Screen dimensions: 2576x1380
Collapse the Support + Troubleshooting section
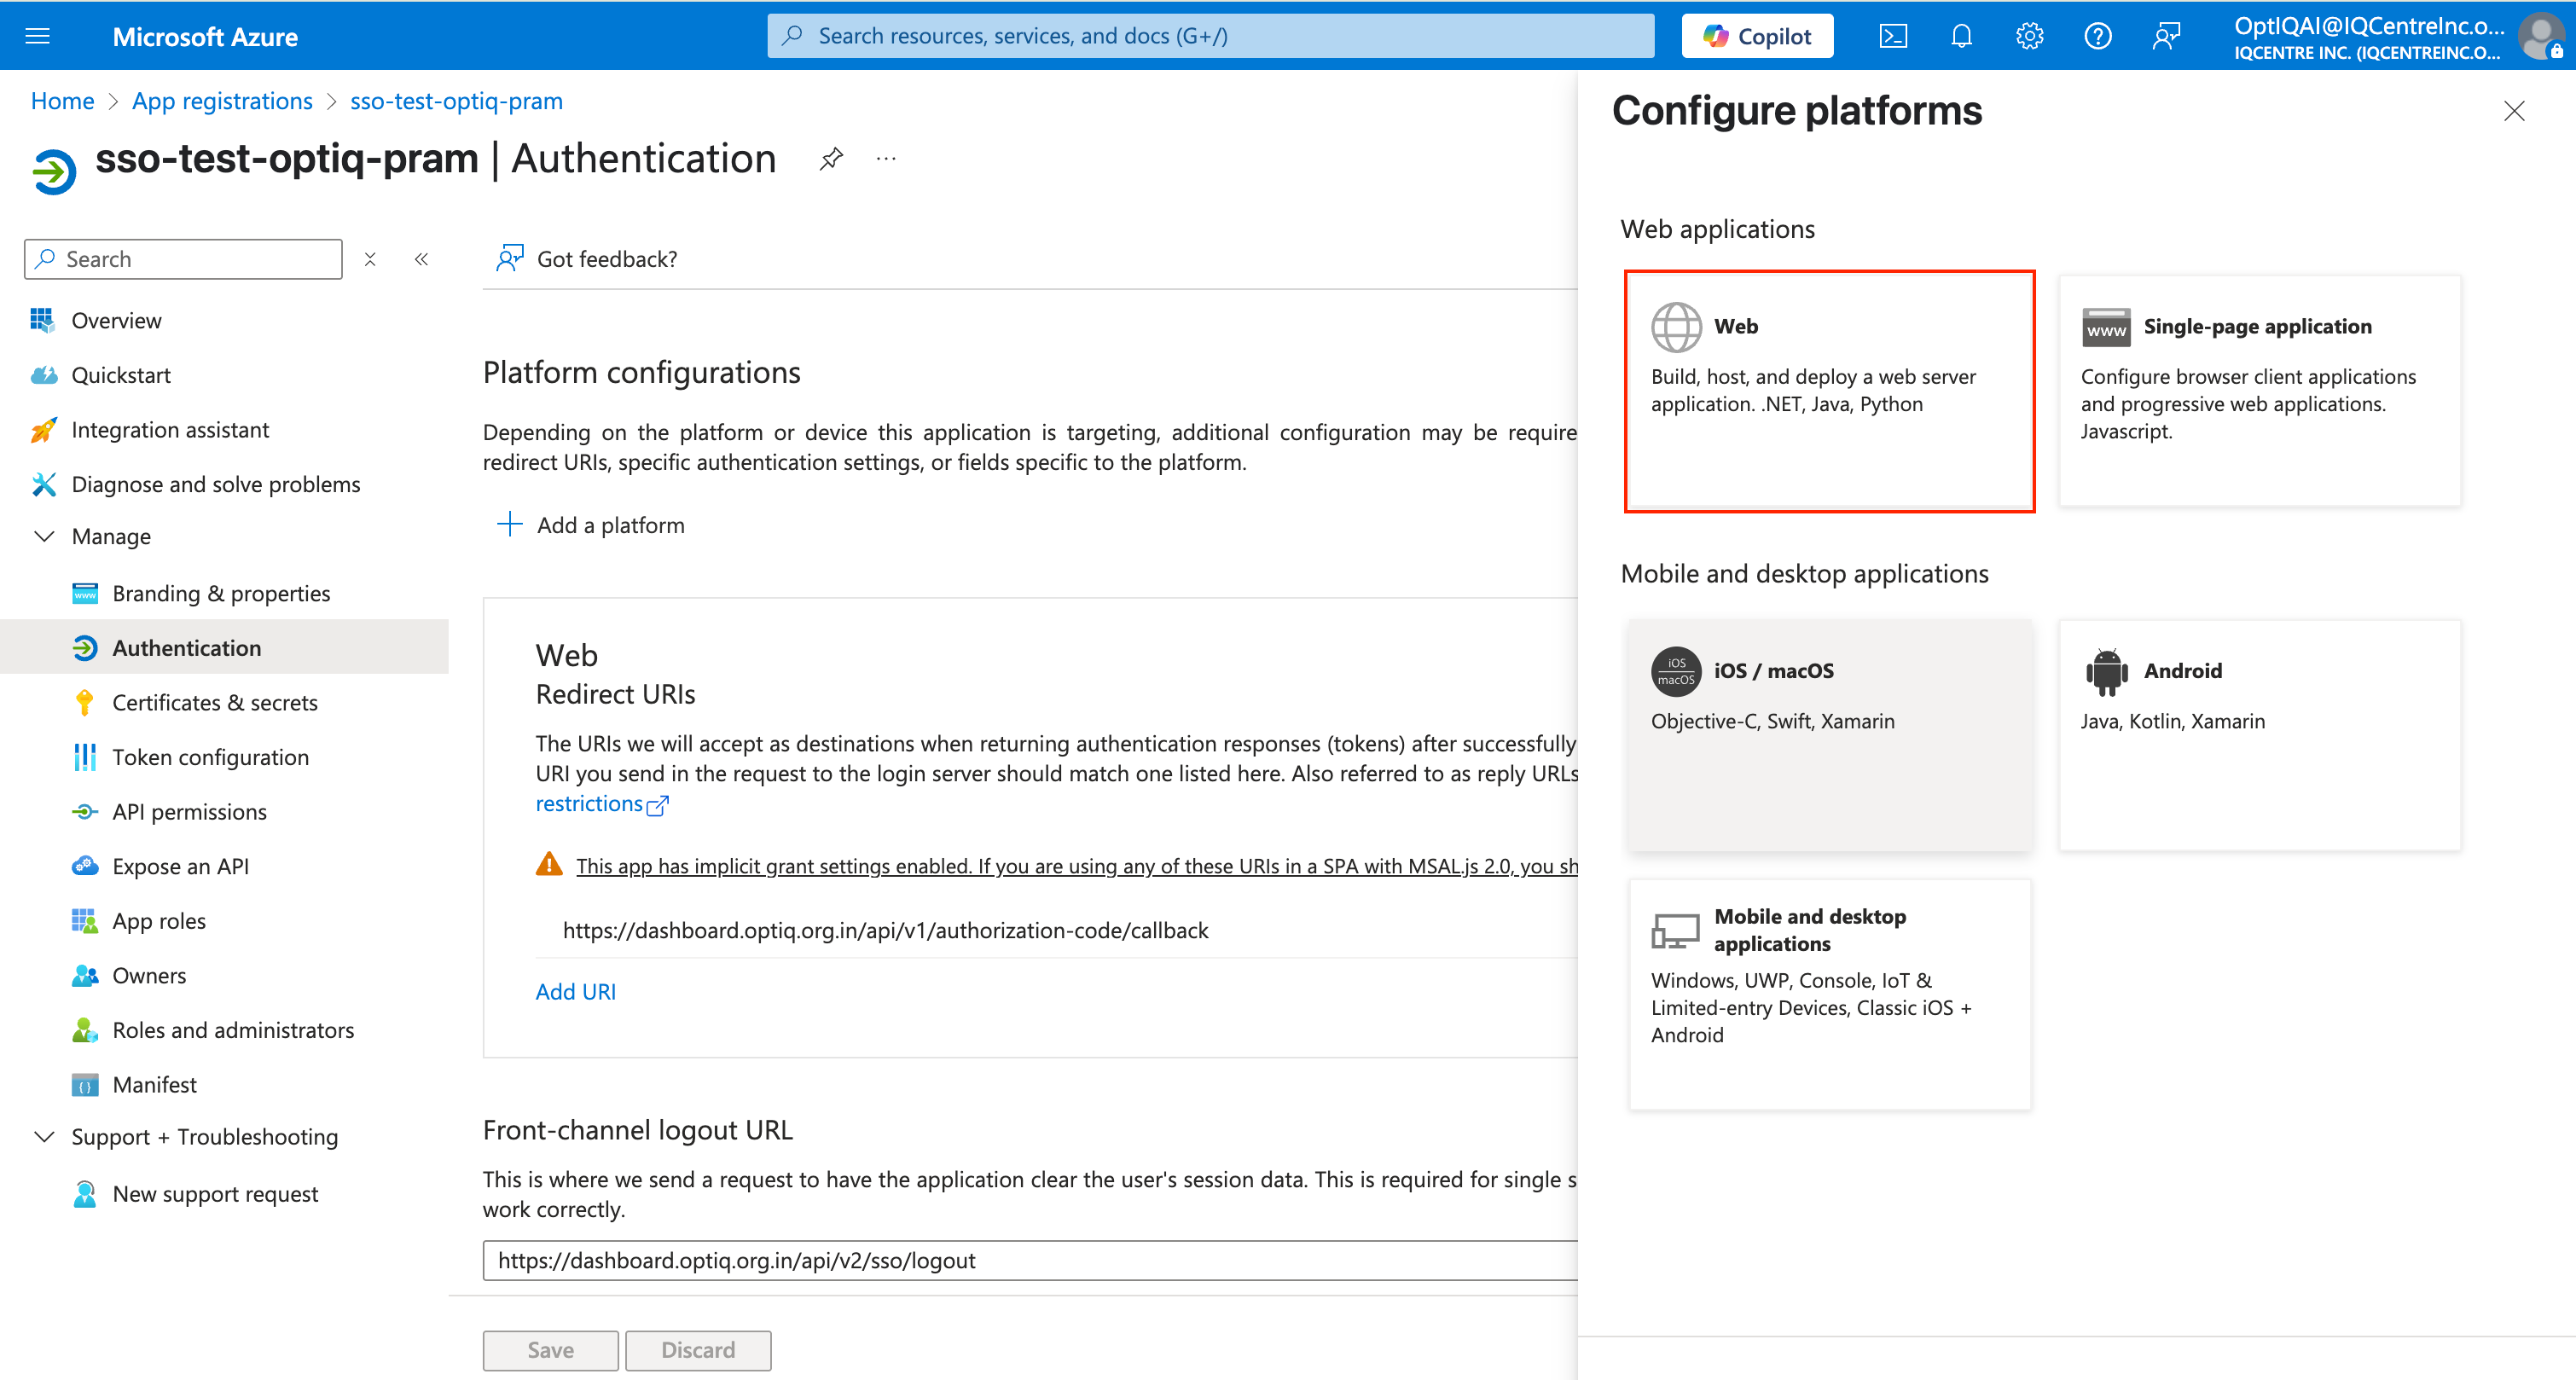[44, 1137]
